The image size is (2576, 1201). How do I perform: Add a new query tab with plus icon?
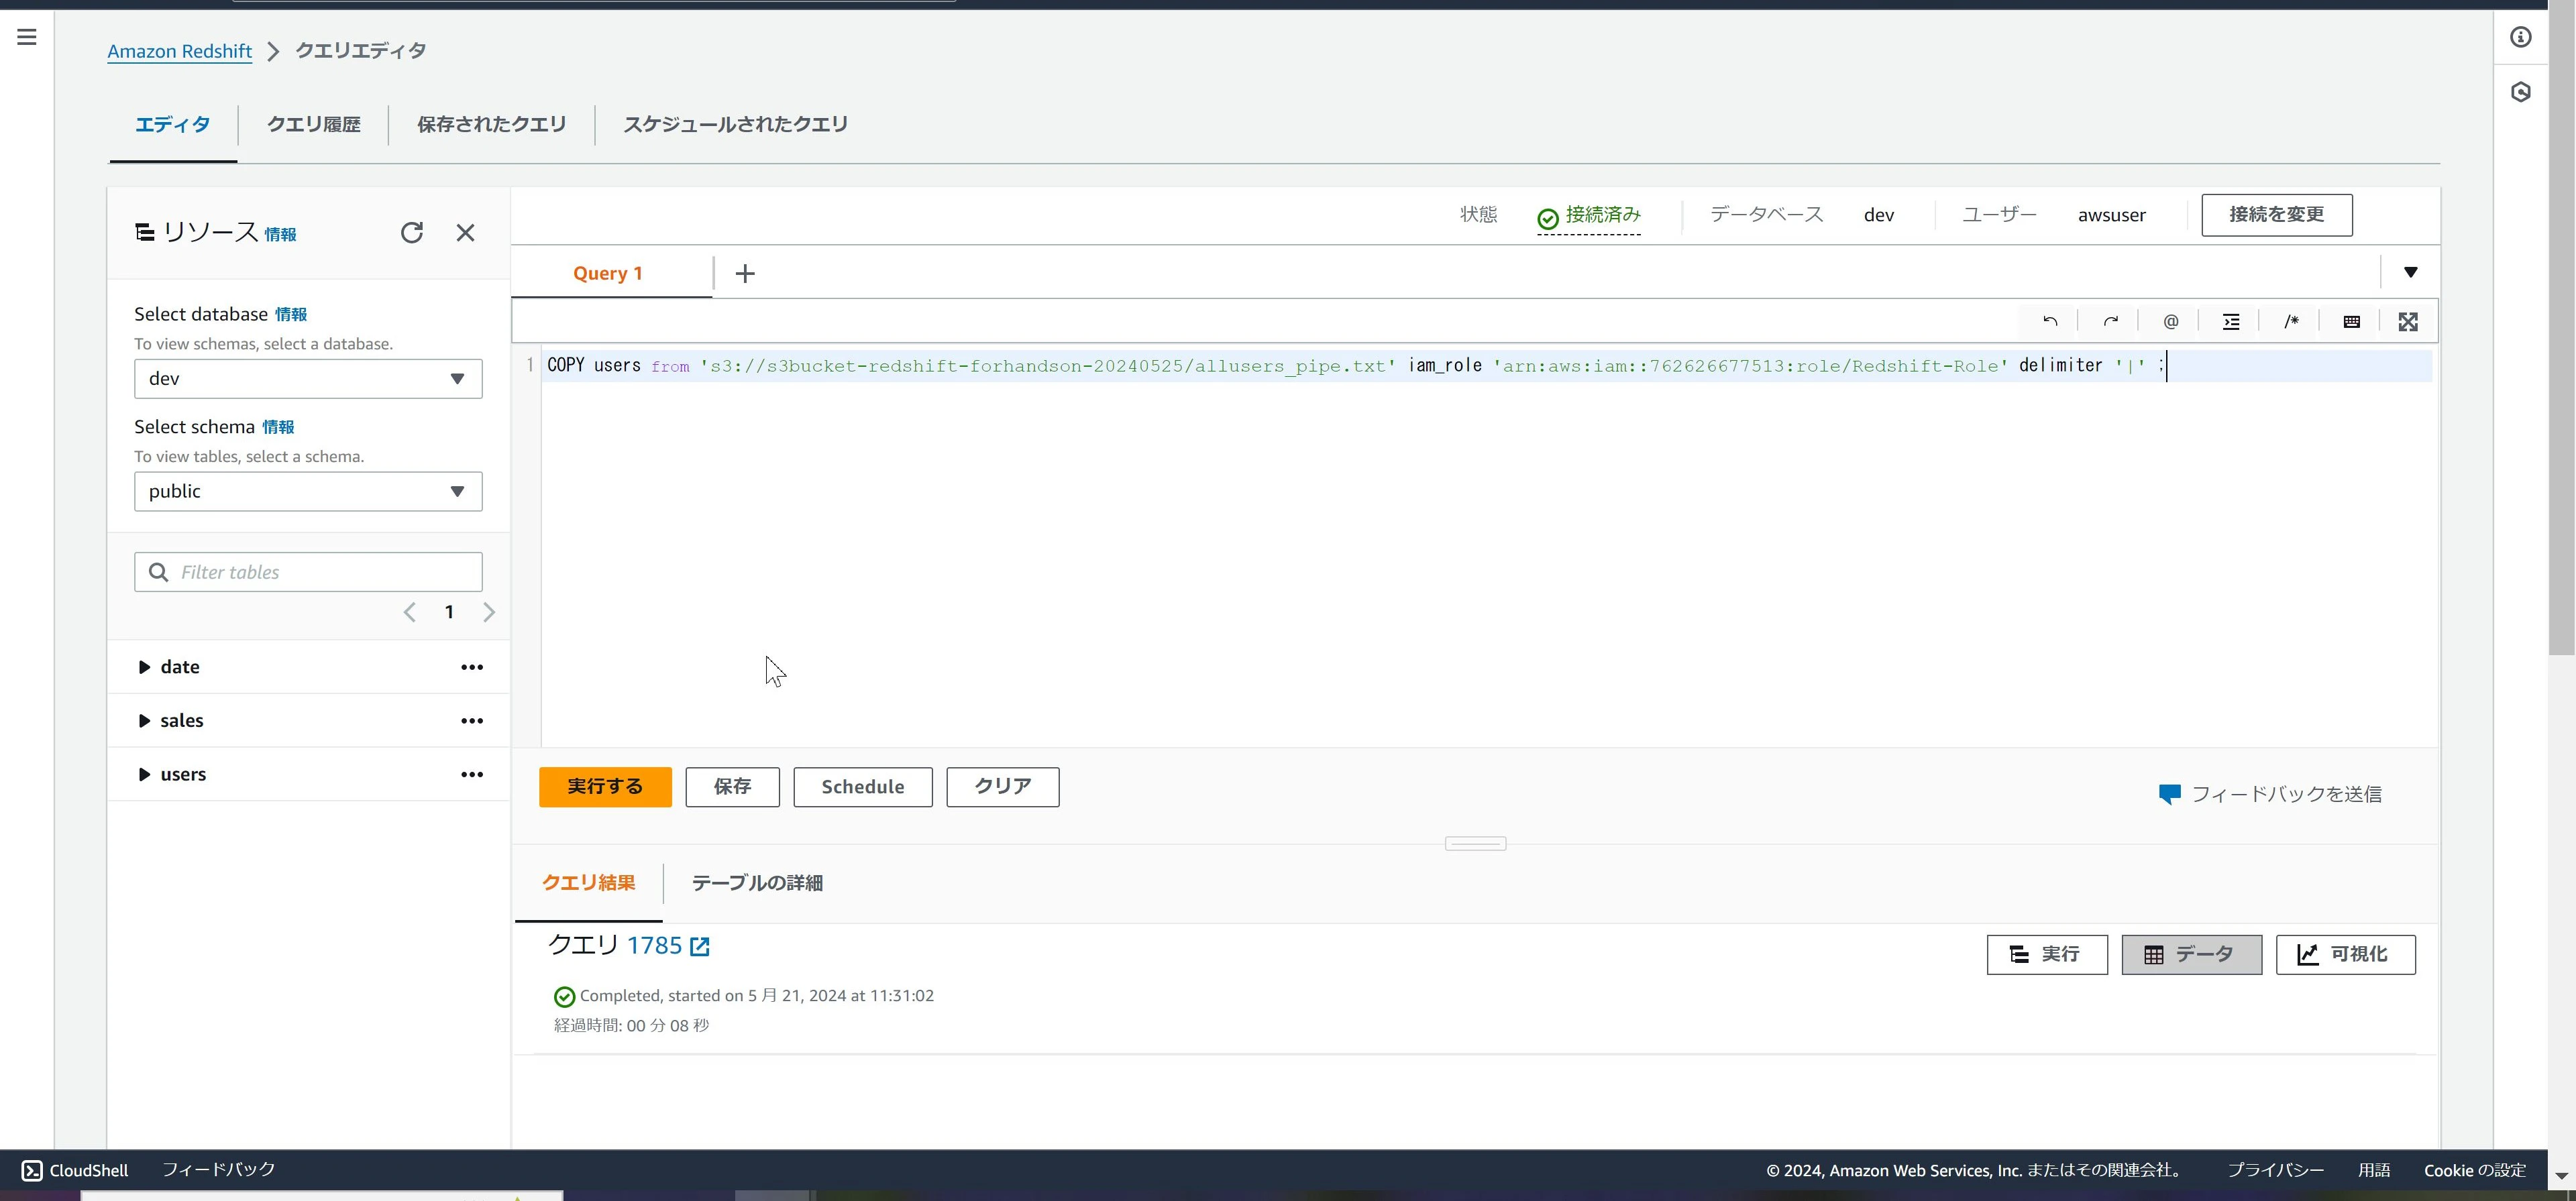[745, 274]
